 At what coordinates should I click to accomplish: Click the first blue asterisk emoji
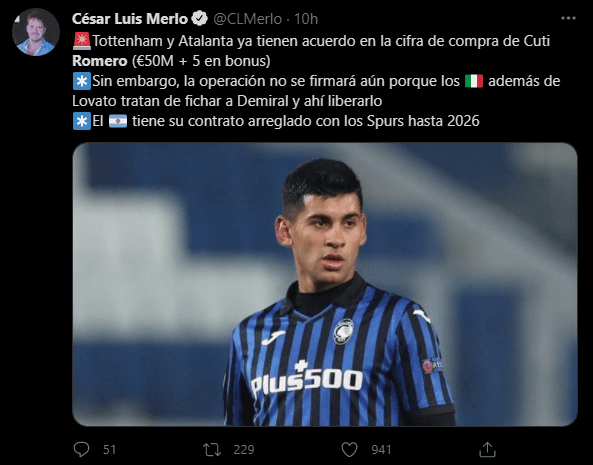click(82, 81)
